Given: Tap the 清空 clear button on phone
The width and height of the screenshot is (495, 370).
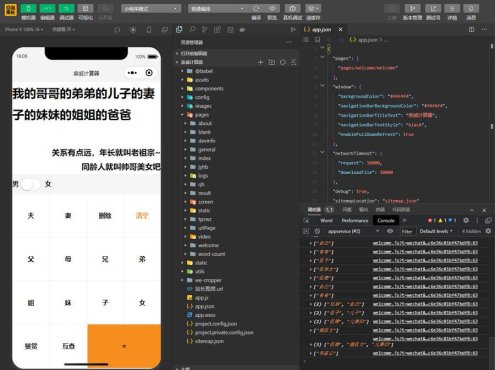Looking at the screenshot, I should [x=142, y=215].
